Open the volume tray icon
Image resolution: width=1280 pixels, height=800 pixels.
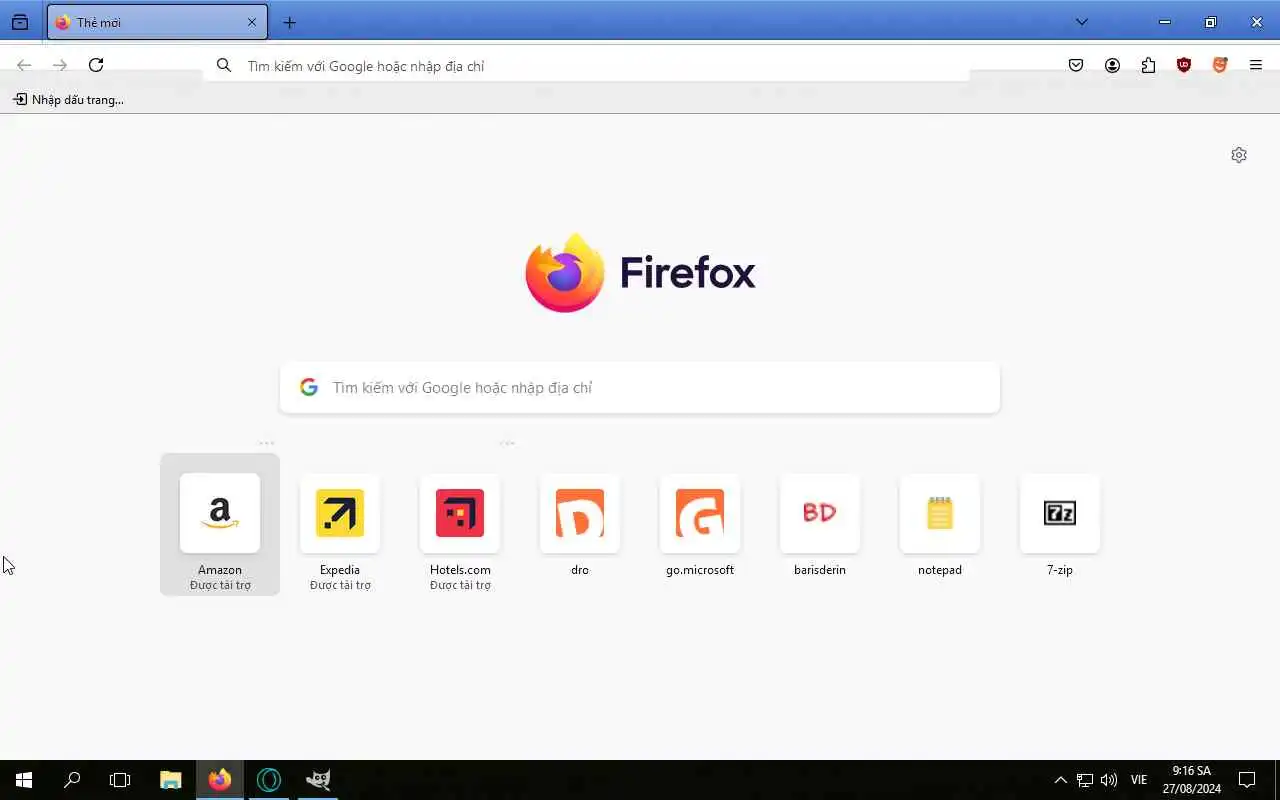pyautogui.click(x=1109, y=780)
